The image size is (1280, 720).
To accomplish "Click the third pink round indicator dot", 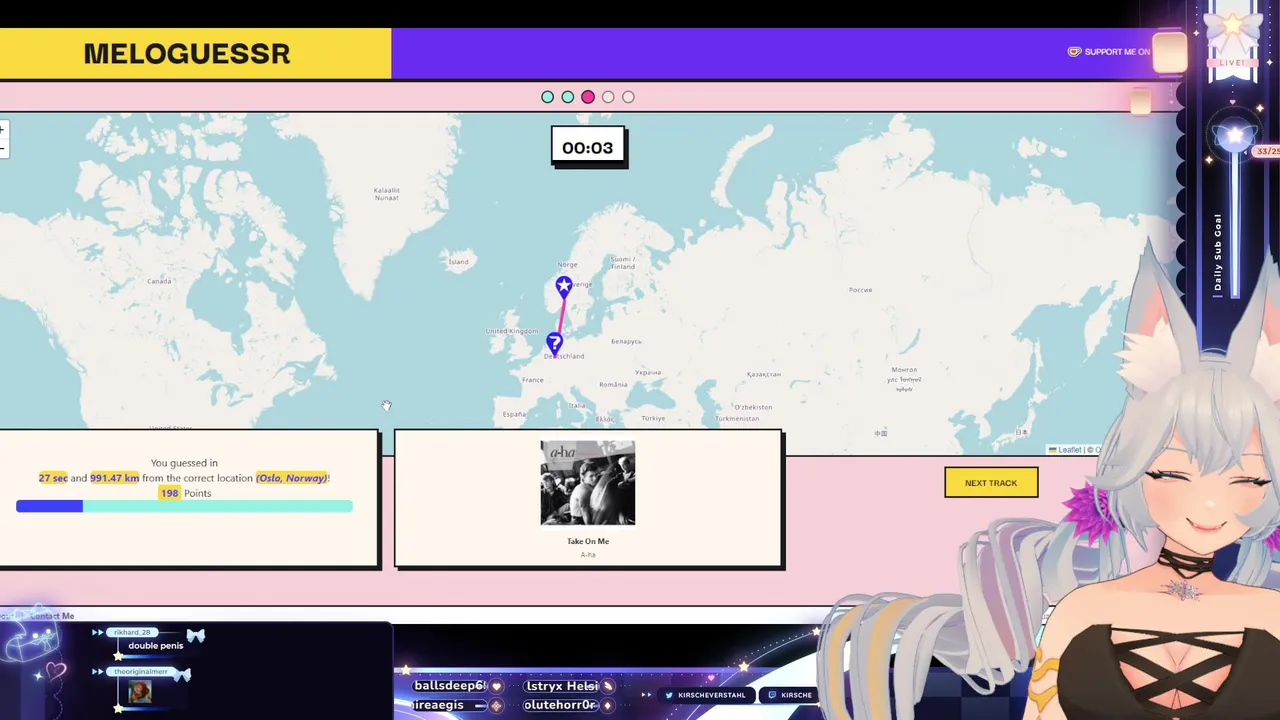I will tap(588, 97).
